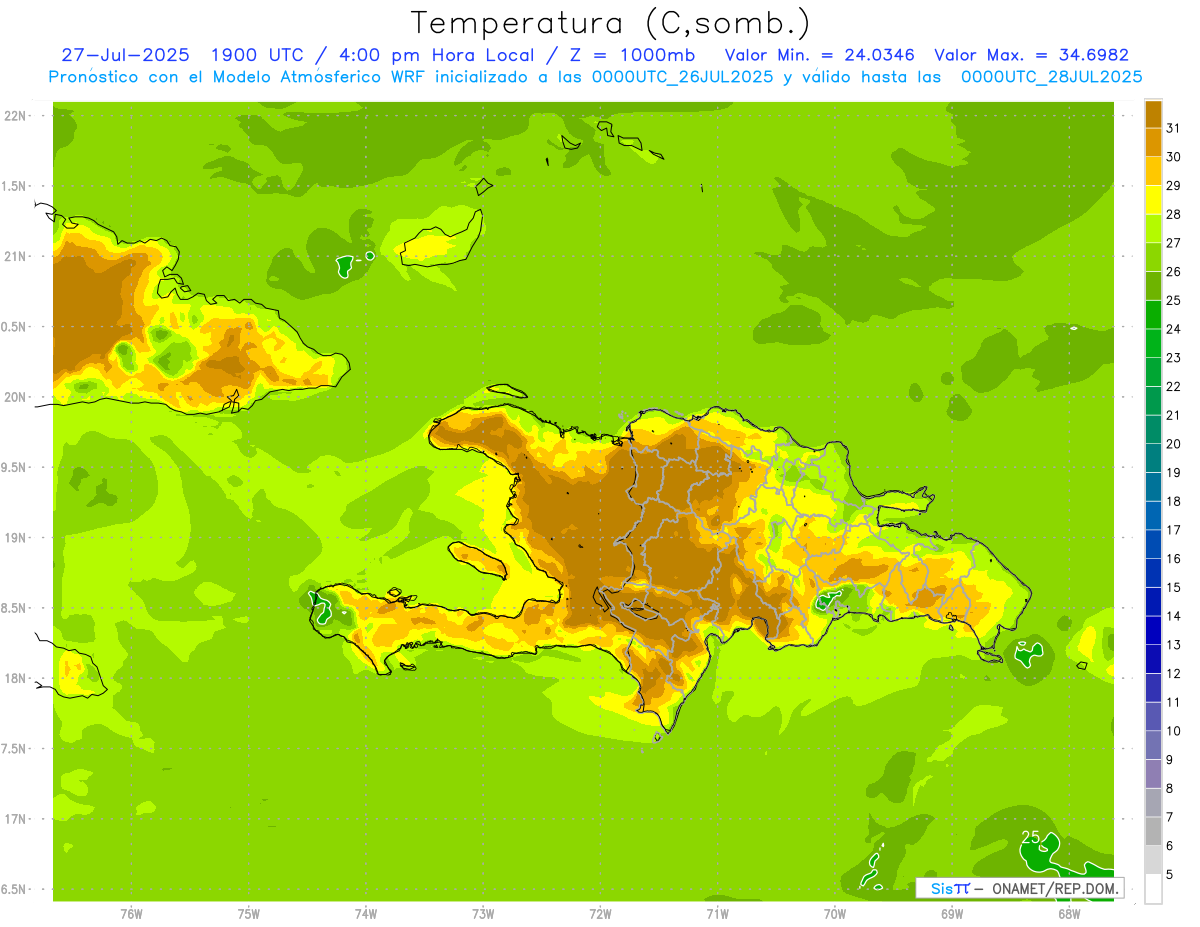The height and width of the screenshot is (927, 1200).
Task: Click legend value "24"
Action: click(x=1173, y=329)
